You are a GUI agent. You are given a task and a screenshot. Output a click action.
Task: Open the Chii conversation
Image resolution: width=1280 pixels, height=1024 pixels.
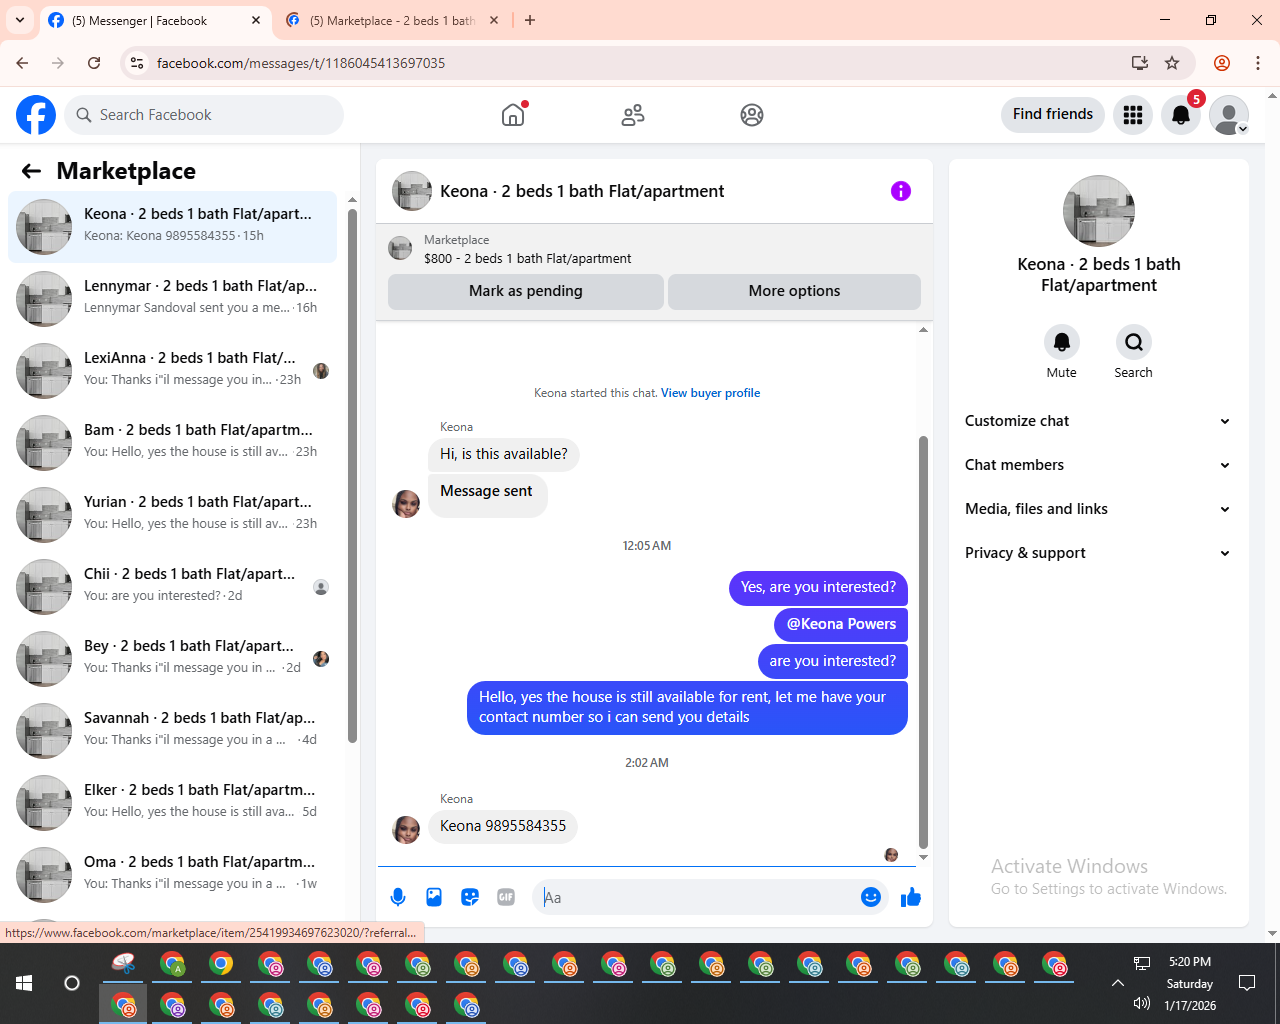pos(172,586)
